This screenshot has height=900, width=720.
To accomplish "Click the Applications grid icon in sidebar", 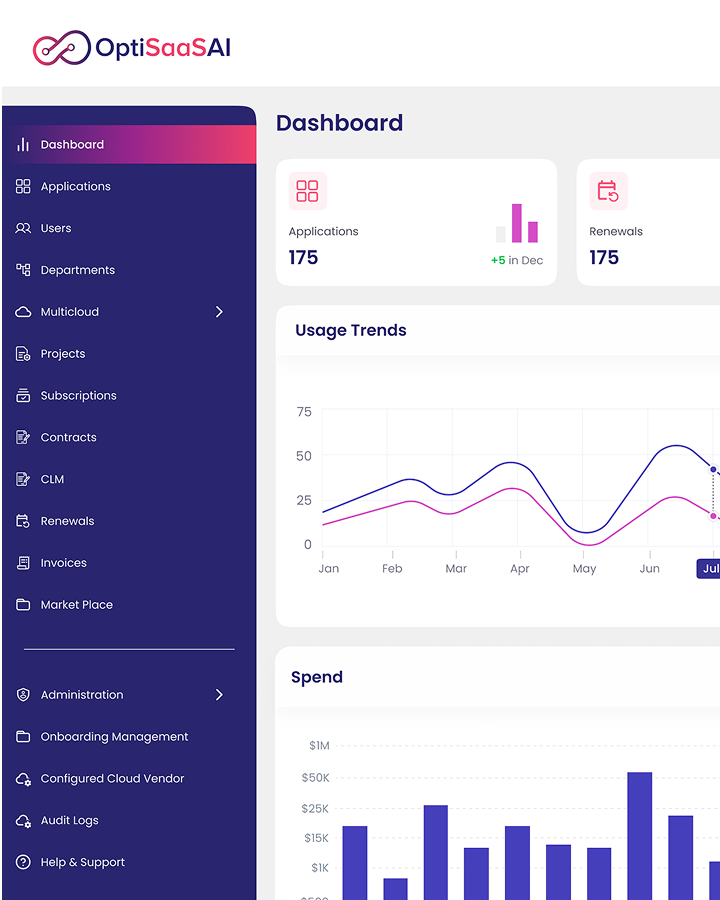I will (23, 186).
